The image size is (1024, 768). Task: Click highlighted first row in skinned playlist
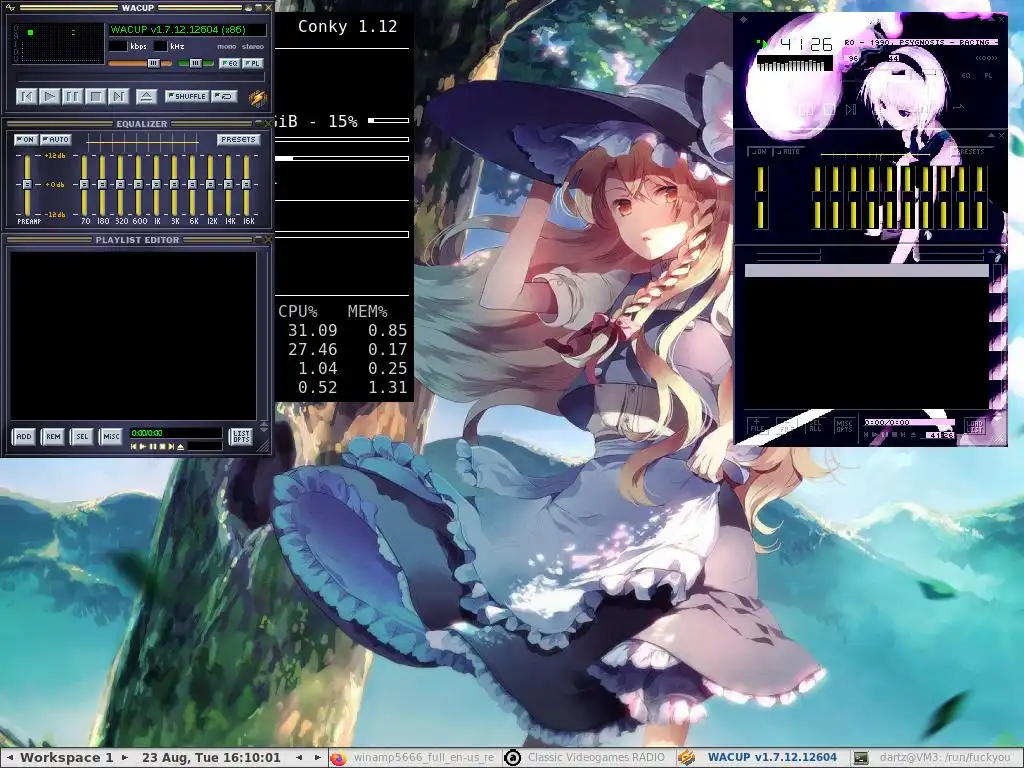[x=867, y=271]
